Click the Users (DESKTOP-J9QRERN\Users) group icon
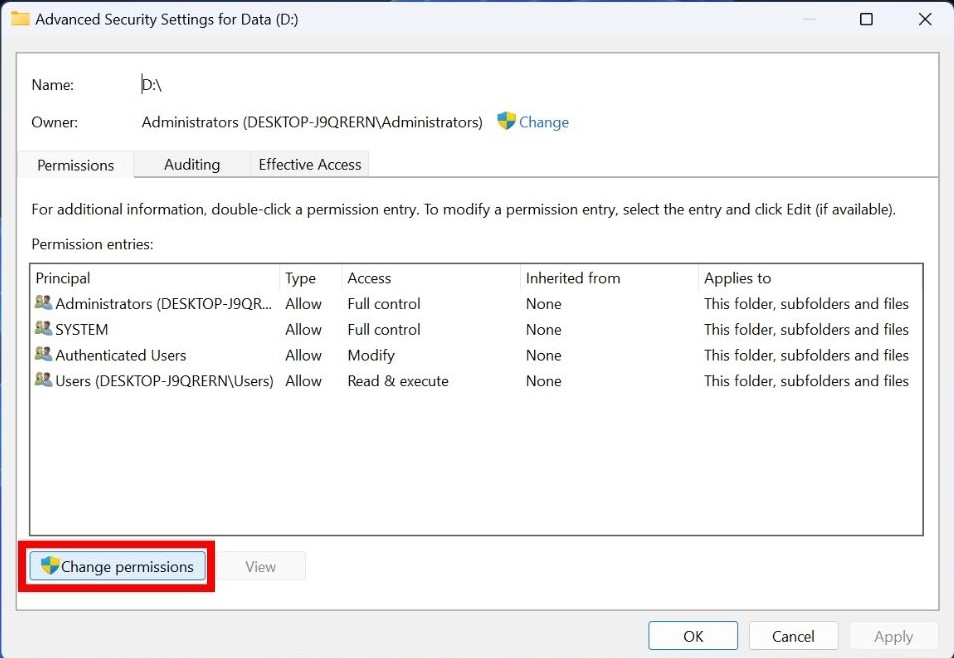The height and width of the screenshot is (658, 954). tap(44, 381)
